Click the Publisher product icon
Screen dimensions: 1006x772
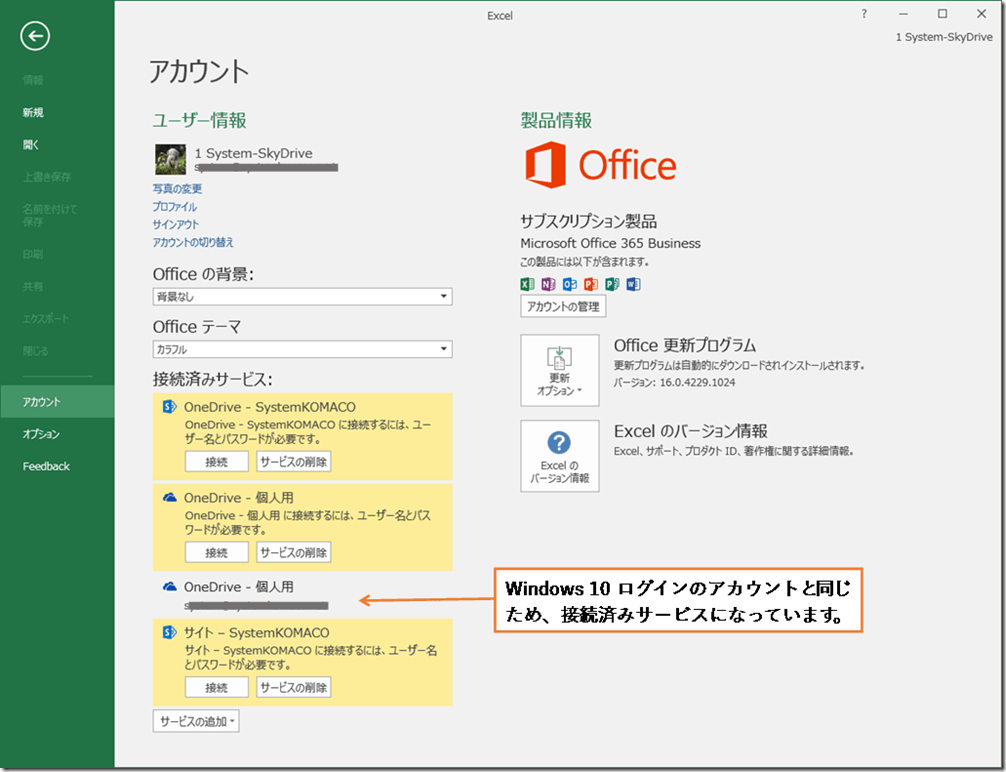click(611, 284)
